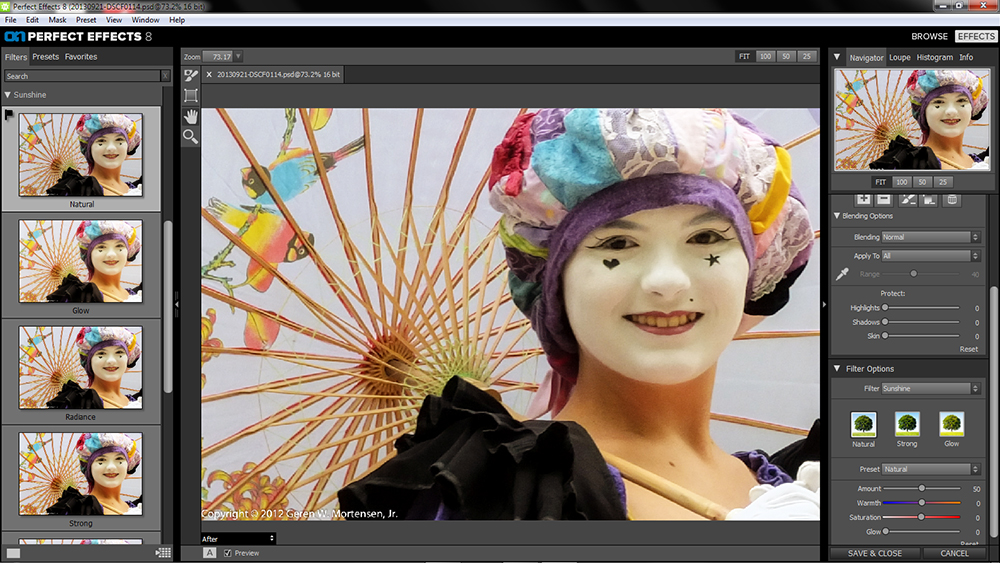Viewport: 1000px width, 563px height.
Task: Select the Zoom magnifier tool
Action: click(x=190, y=137)
